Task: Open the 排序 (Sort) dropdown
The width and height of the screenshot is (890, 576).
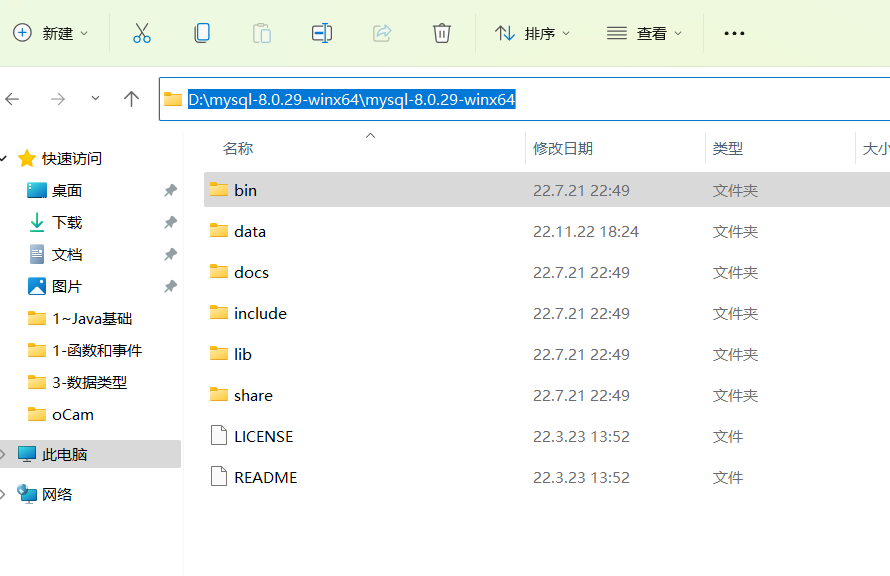Action: point(532,33)
